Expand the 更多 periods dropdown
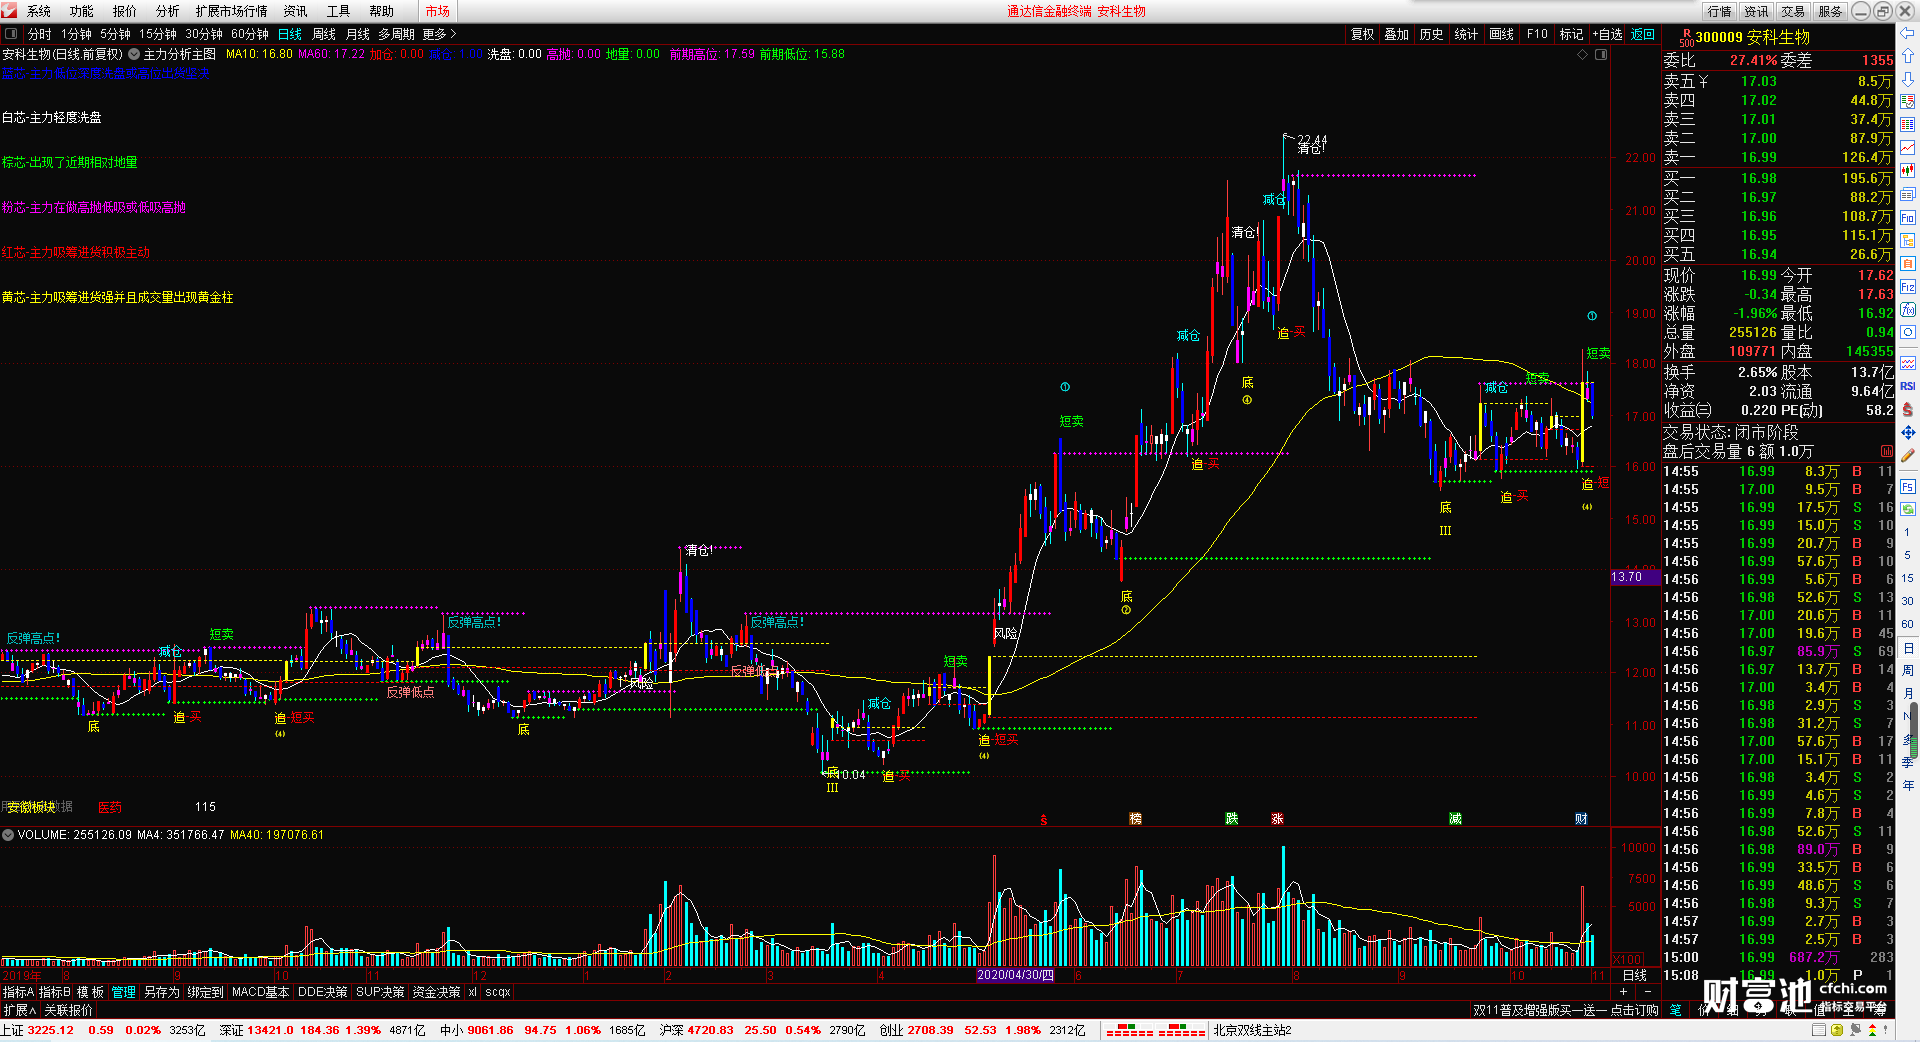 438,34
